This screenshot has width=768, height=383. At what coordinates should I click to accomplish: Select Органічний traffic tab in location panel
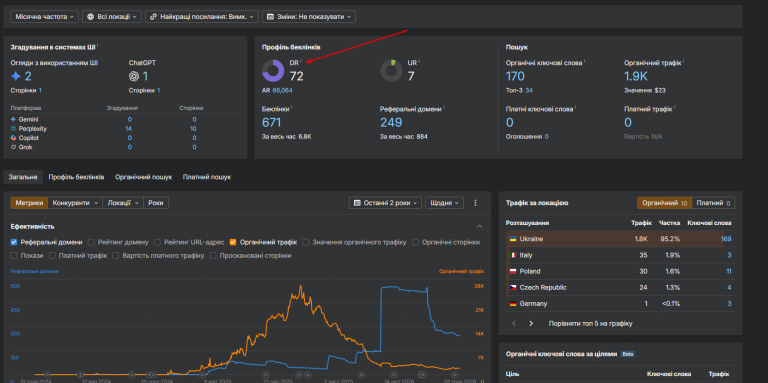pyautogui.click(x=664, y=203)
